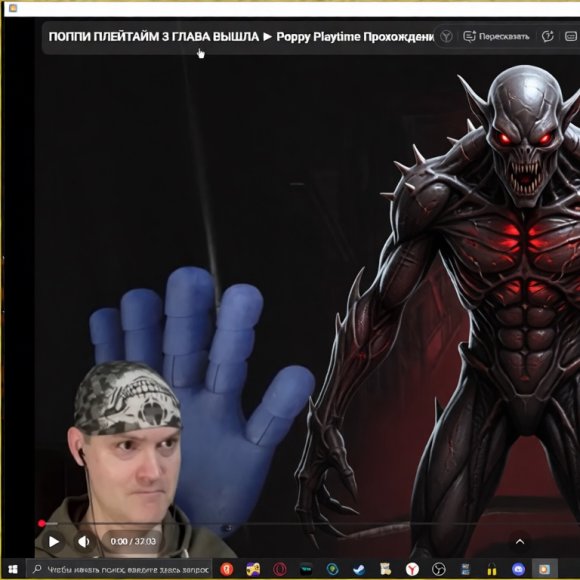The image size is (580, 580).
Task: Switch to the active highlighted taskbar app
Action: click(x=544, y=569)
